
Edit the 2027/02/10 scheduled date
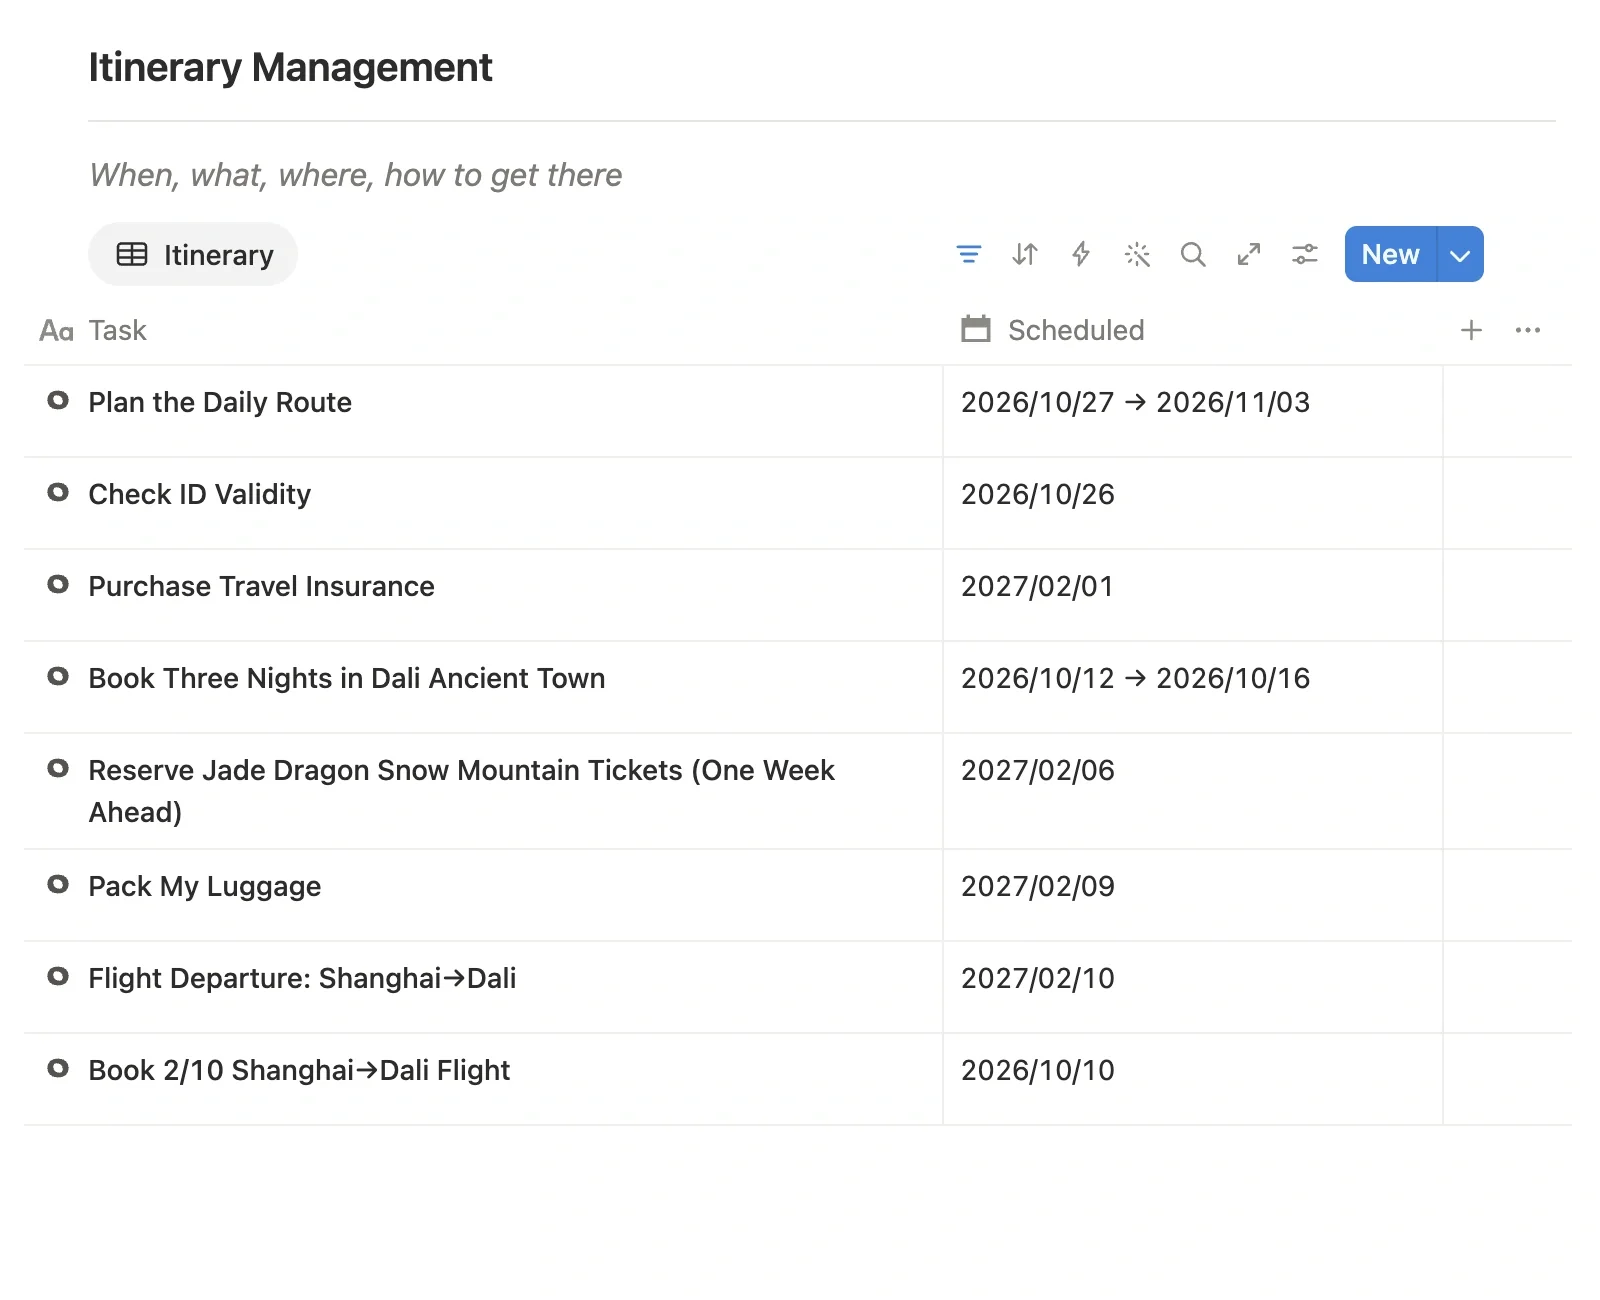tap(1037, 978)
